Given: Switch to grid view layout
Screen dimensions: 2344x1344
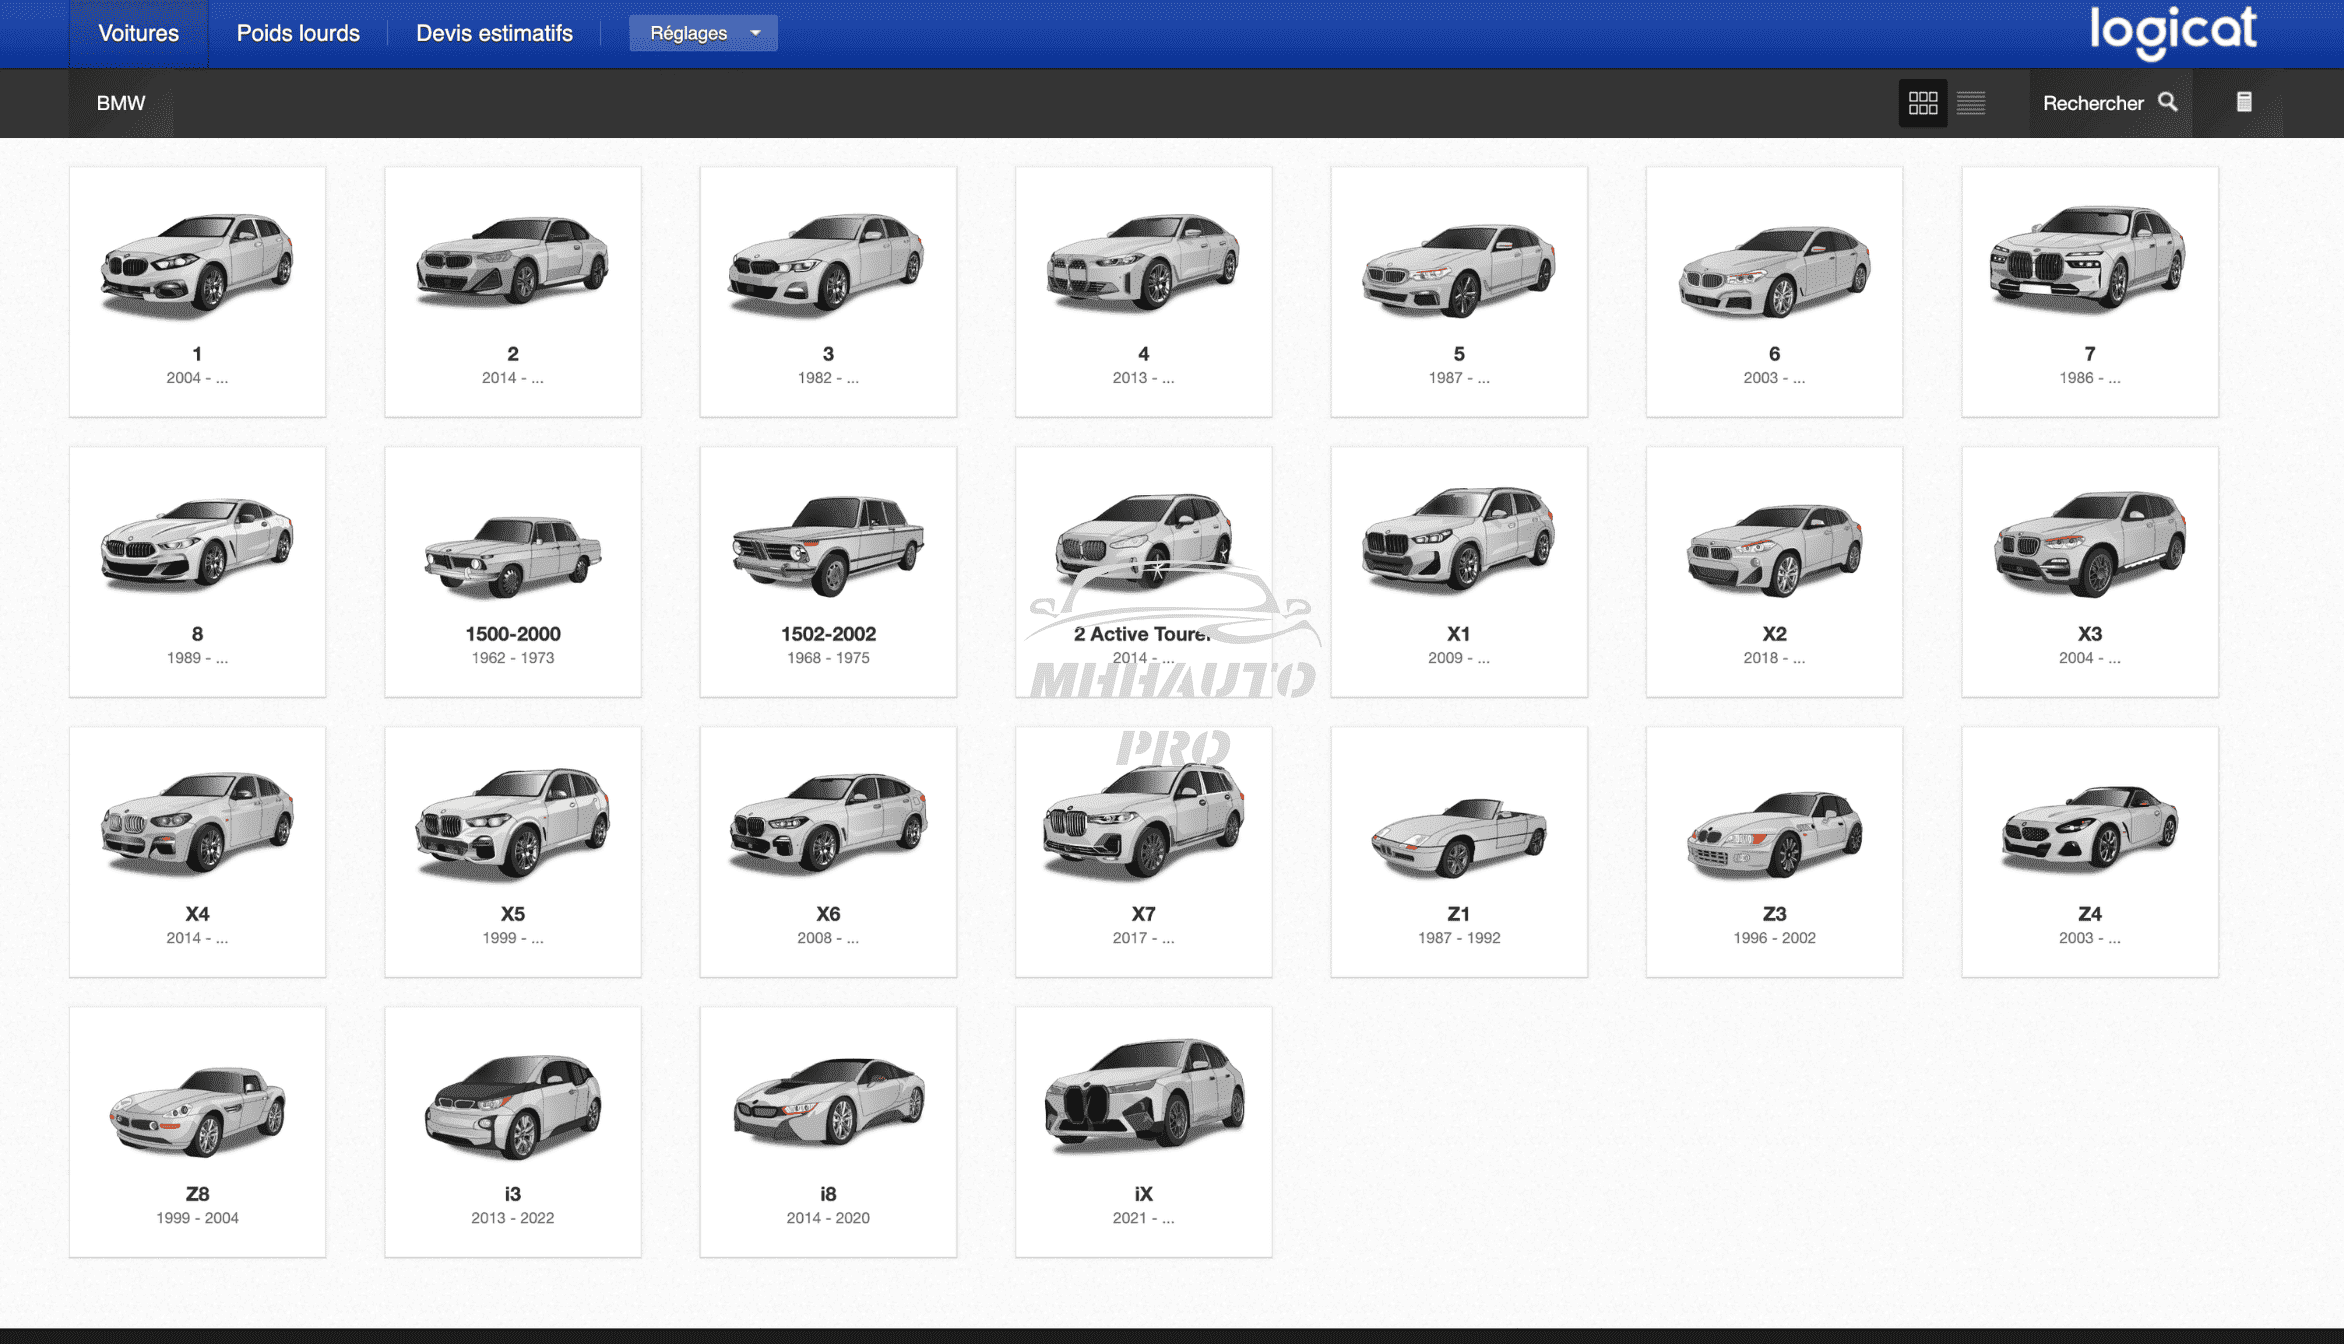Looking at the screenshot, I should point(1922,103).
